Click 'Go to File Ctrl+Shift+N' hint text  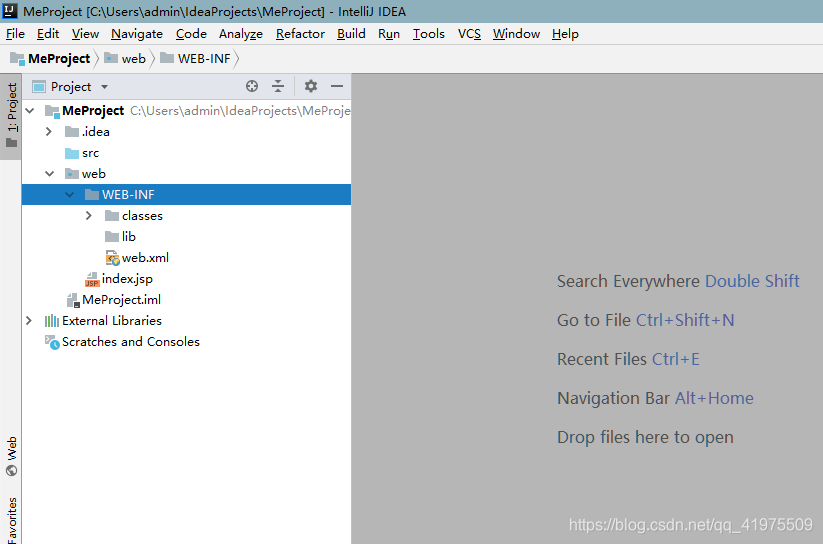tap(646, 320)
